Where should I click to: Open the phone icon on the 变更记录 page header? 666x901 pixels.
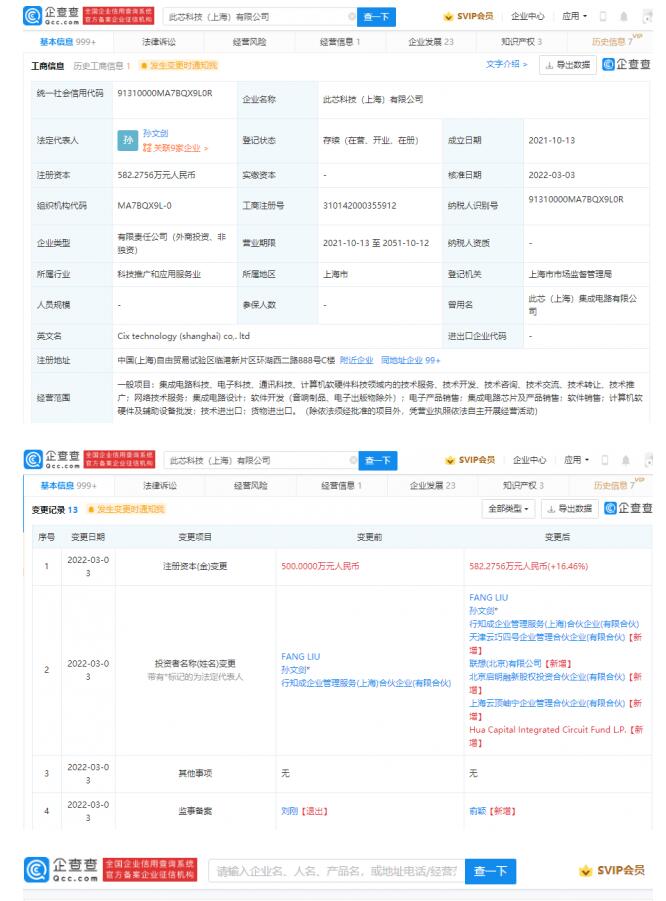click(x=605, y=460)
